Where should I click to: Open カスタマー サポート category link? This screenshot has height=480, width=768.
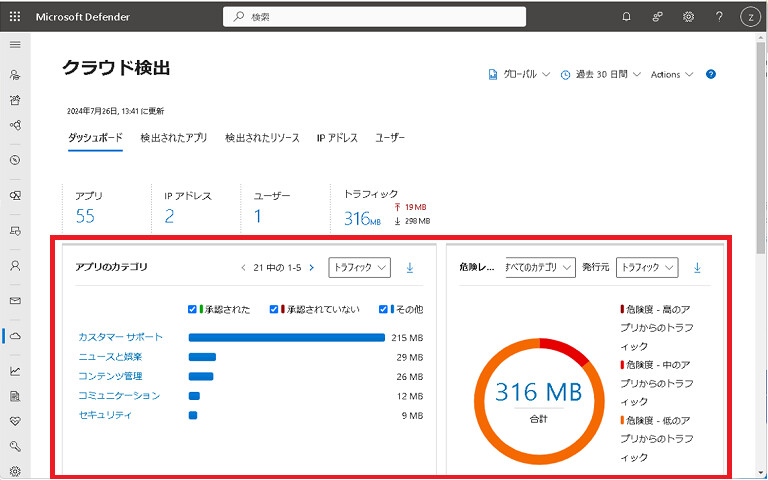click(120, 337)
